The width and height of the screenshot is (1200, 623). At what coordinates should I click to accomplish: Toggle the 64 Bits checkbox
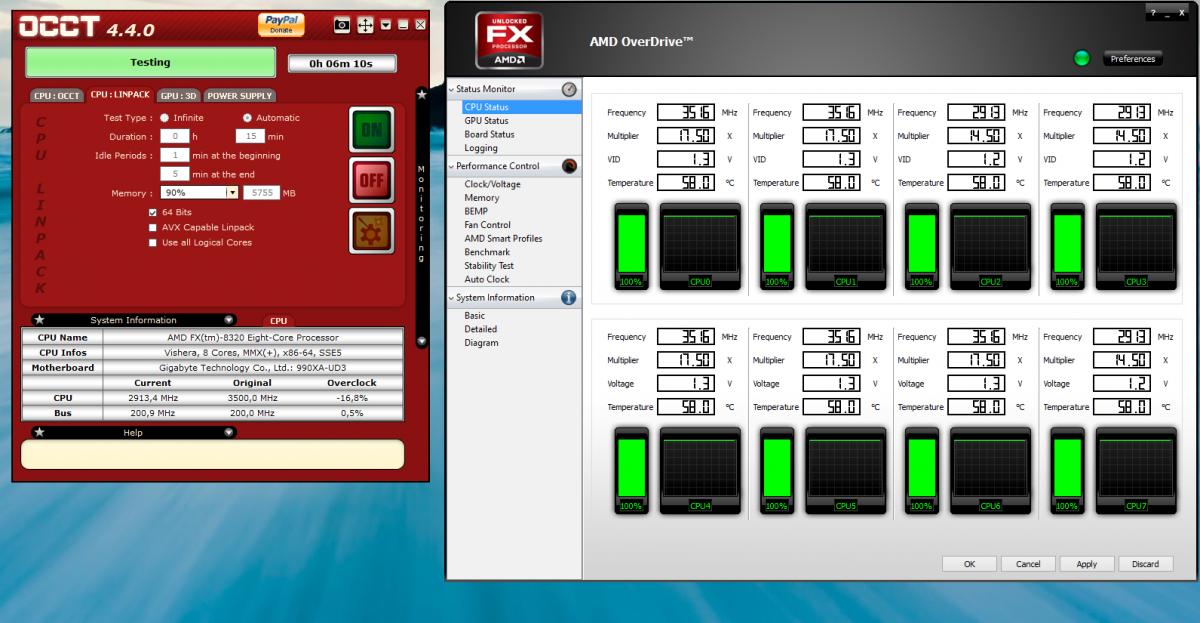click(153, 213)
